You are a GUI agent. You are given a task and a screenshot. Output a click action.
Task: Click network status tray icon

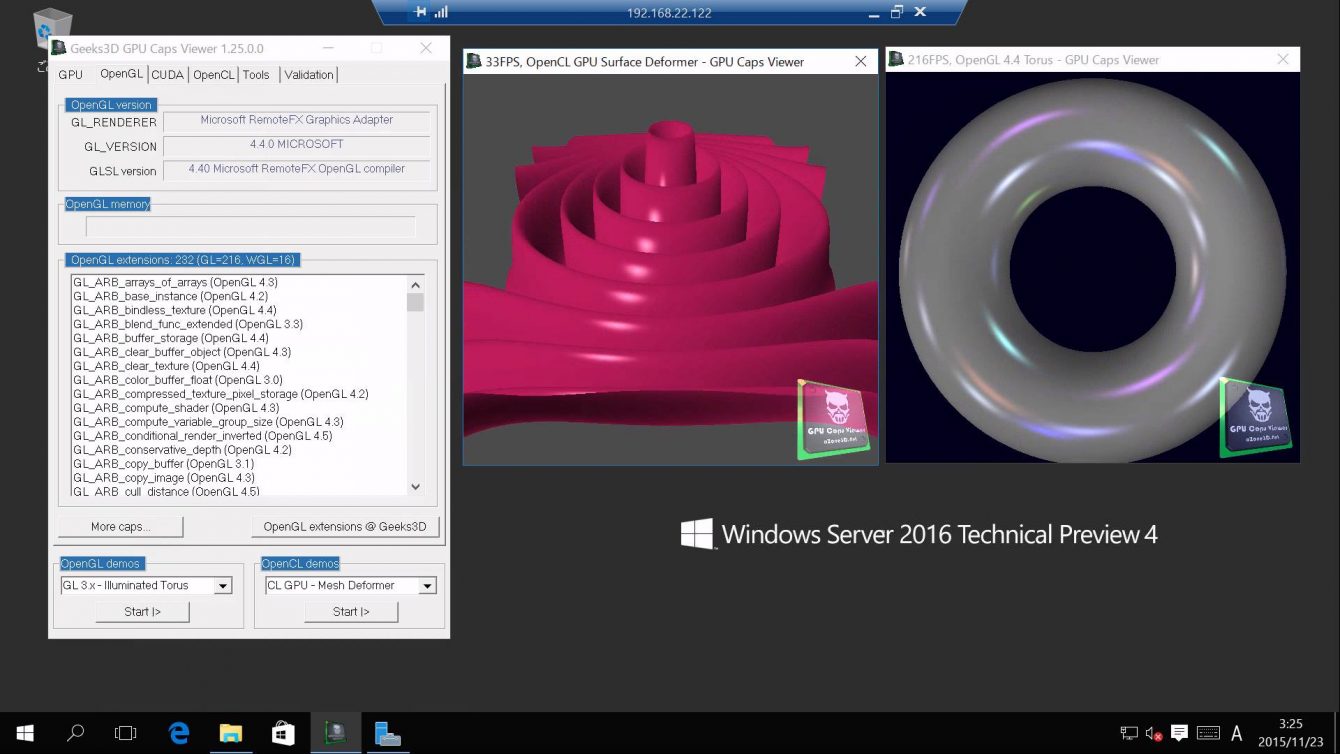(x=1129, y=734)
